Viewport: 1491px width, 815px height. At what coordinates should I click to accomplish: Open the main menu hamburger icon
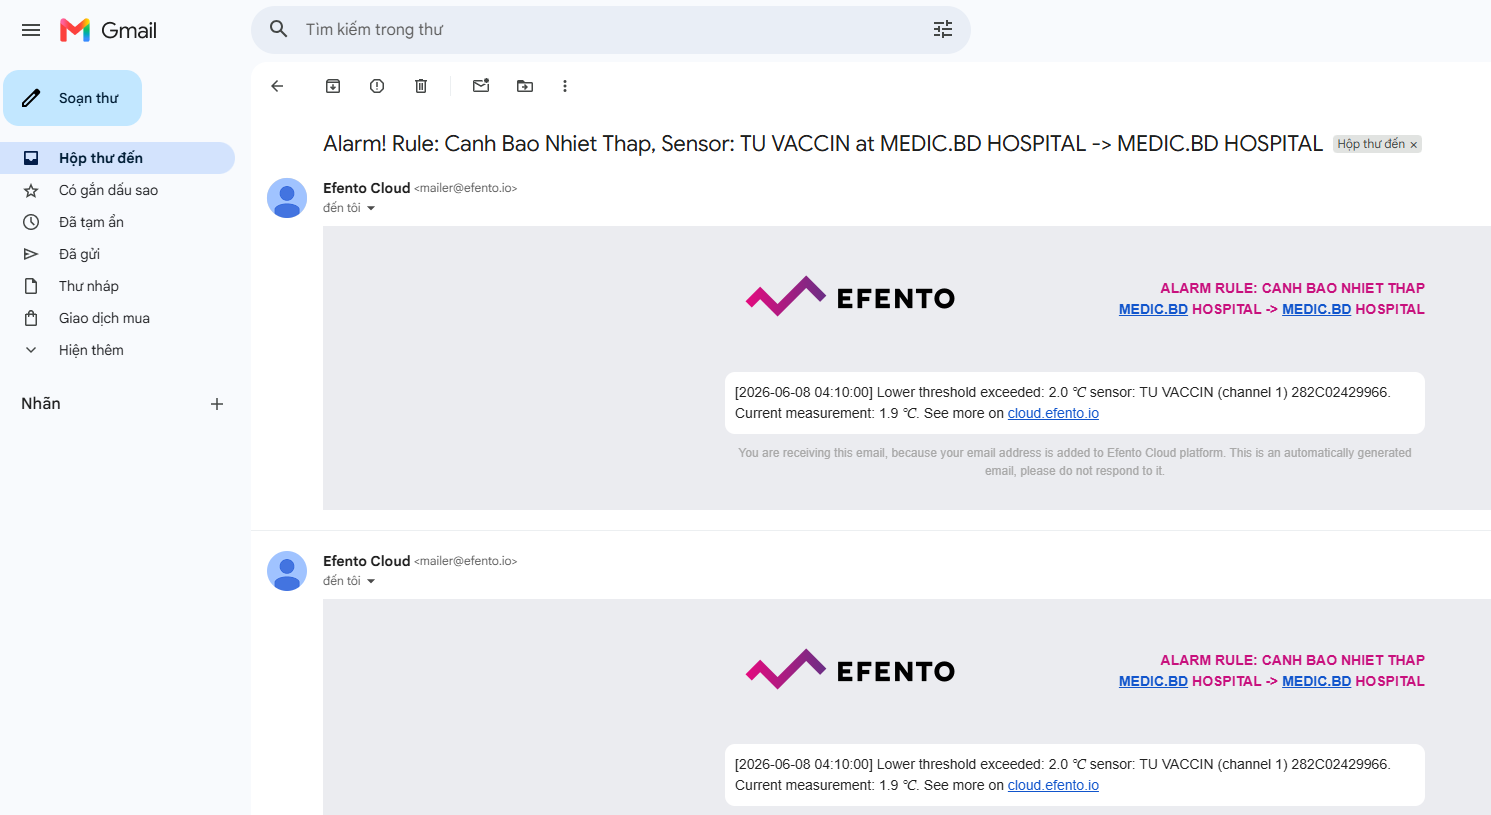point(31,30)
